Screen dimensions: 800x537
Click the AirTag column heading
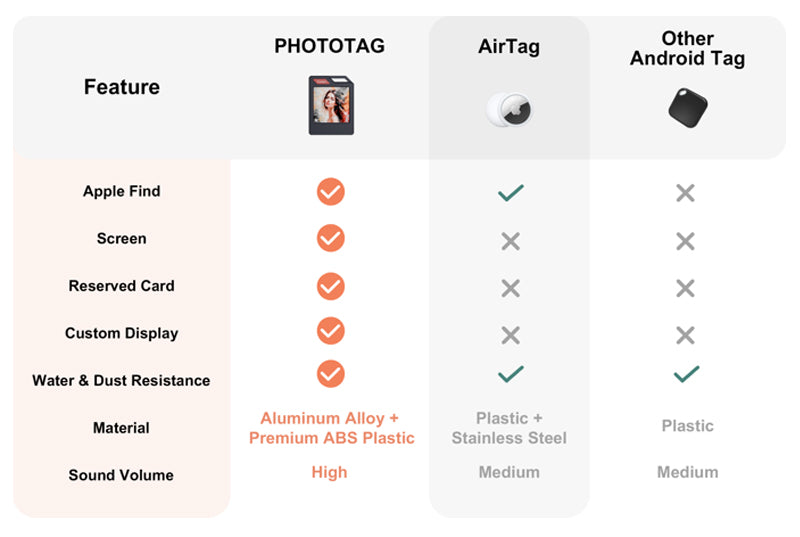point(508,46)
